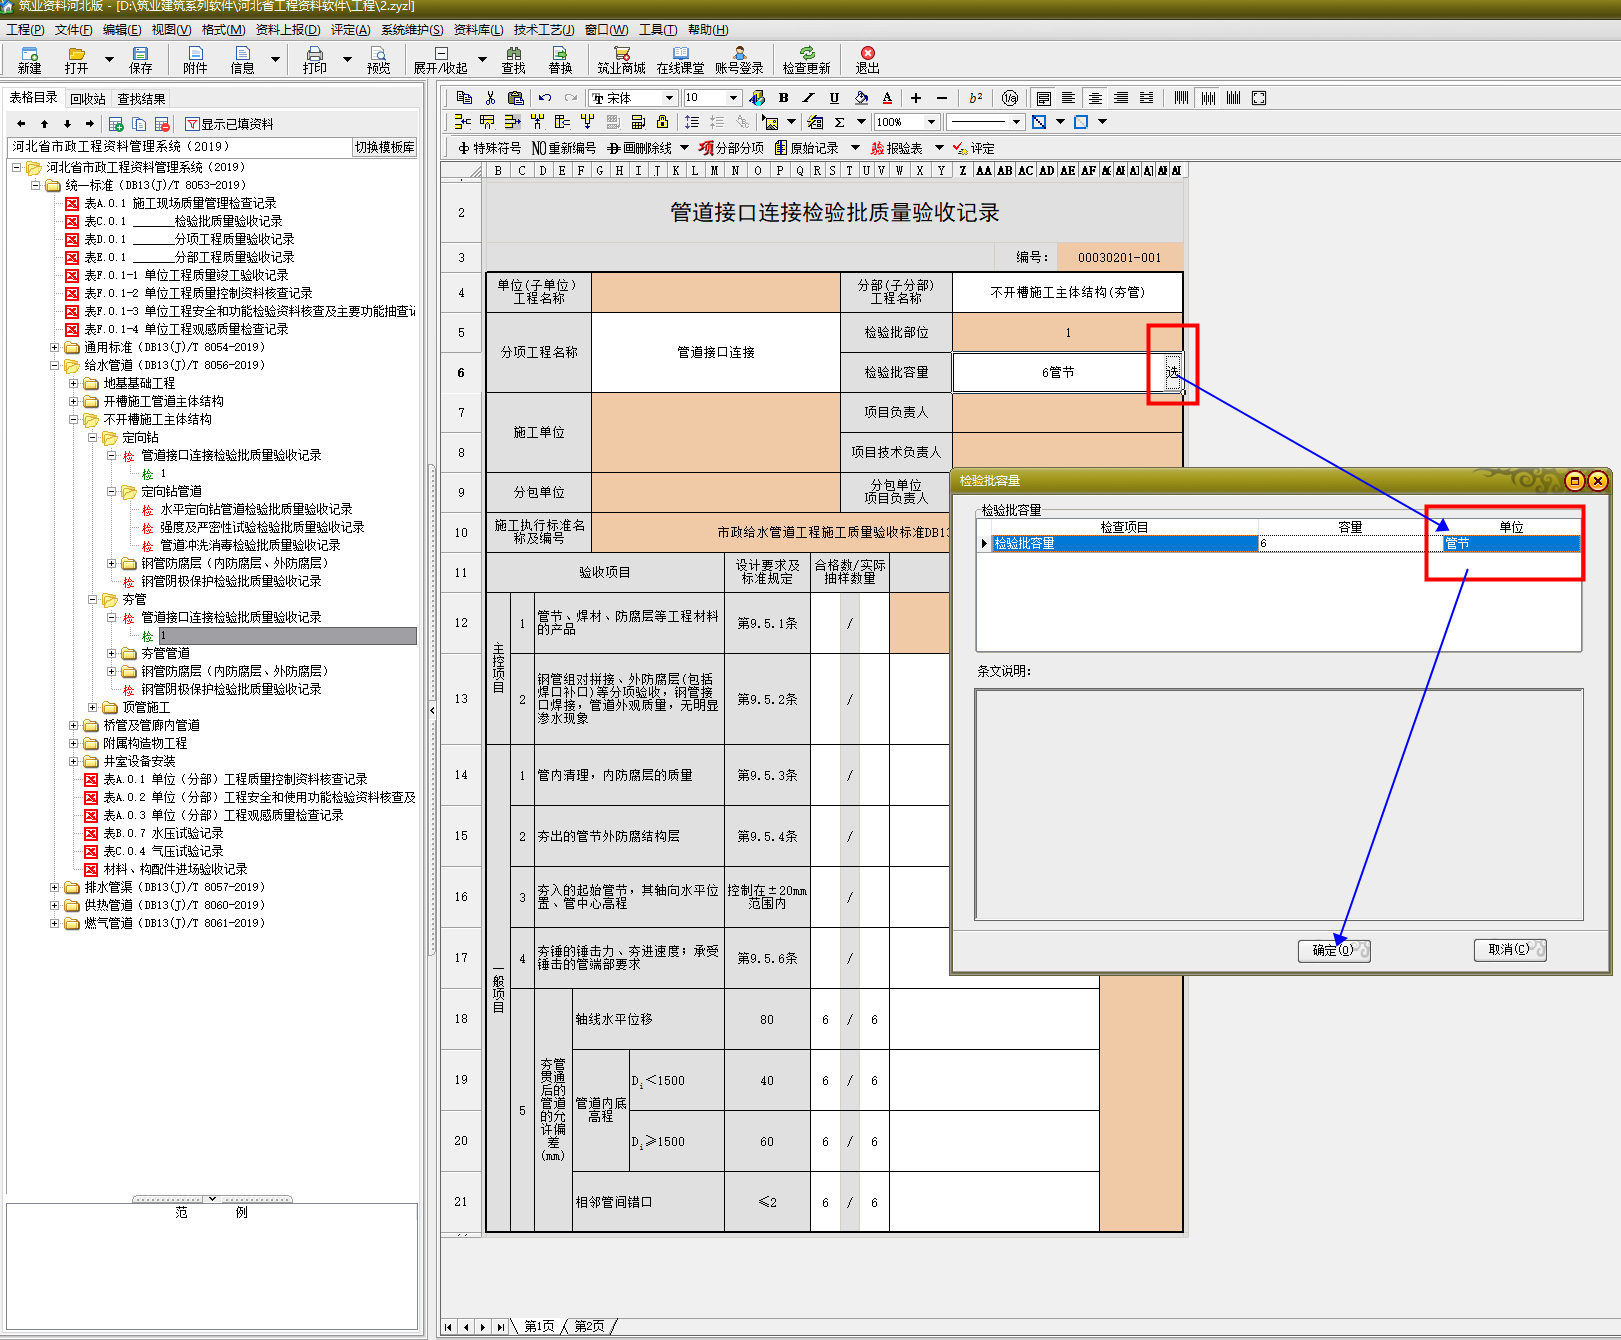Click the 账号登录 account login icon
This screenshot has width=1621, height=1340.
(x=739, y=60)
